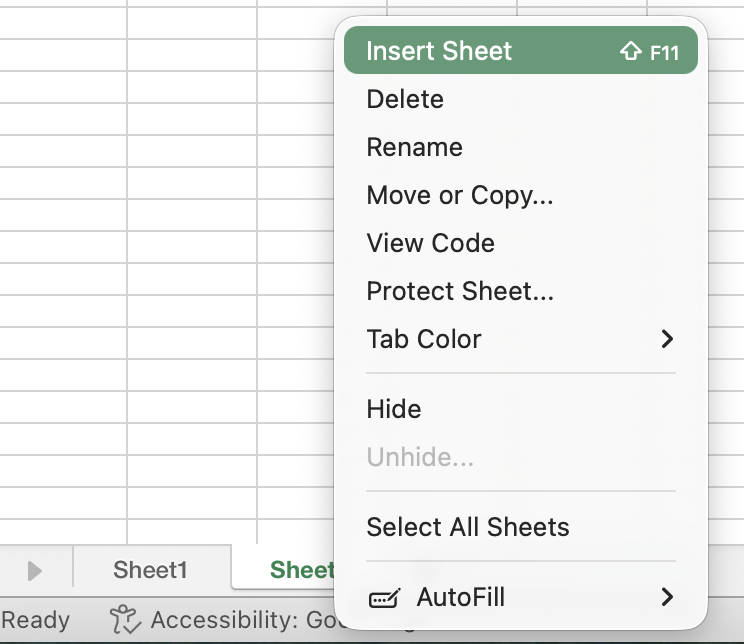Choose Insert Sheet from the context menu
Screen dimensions: 744x644
pos(439,51)
